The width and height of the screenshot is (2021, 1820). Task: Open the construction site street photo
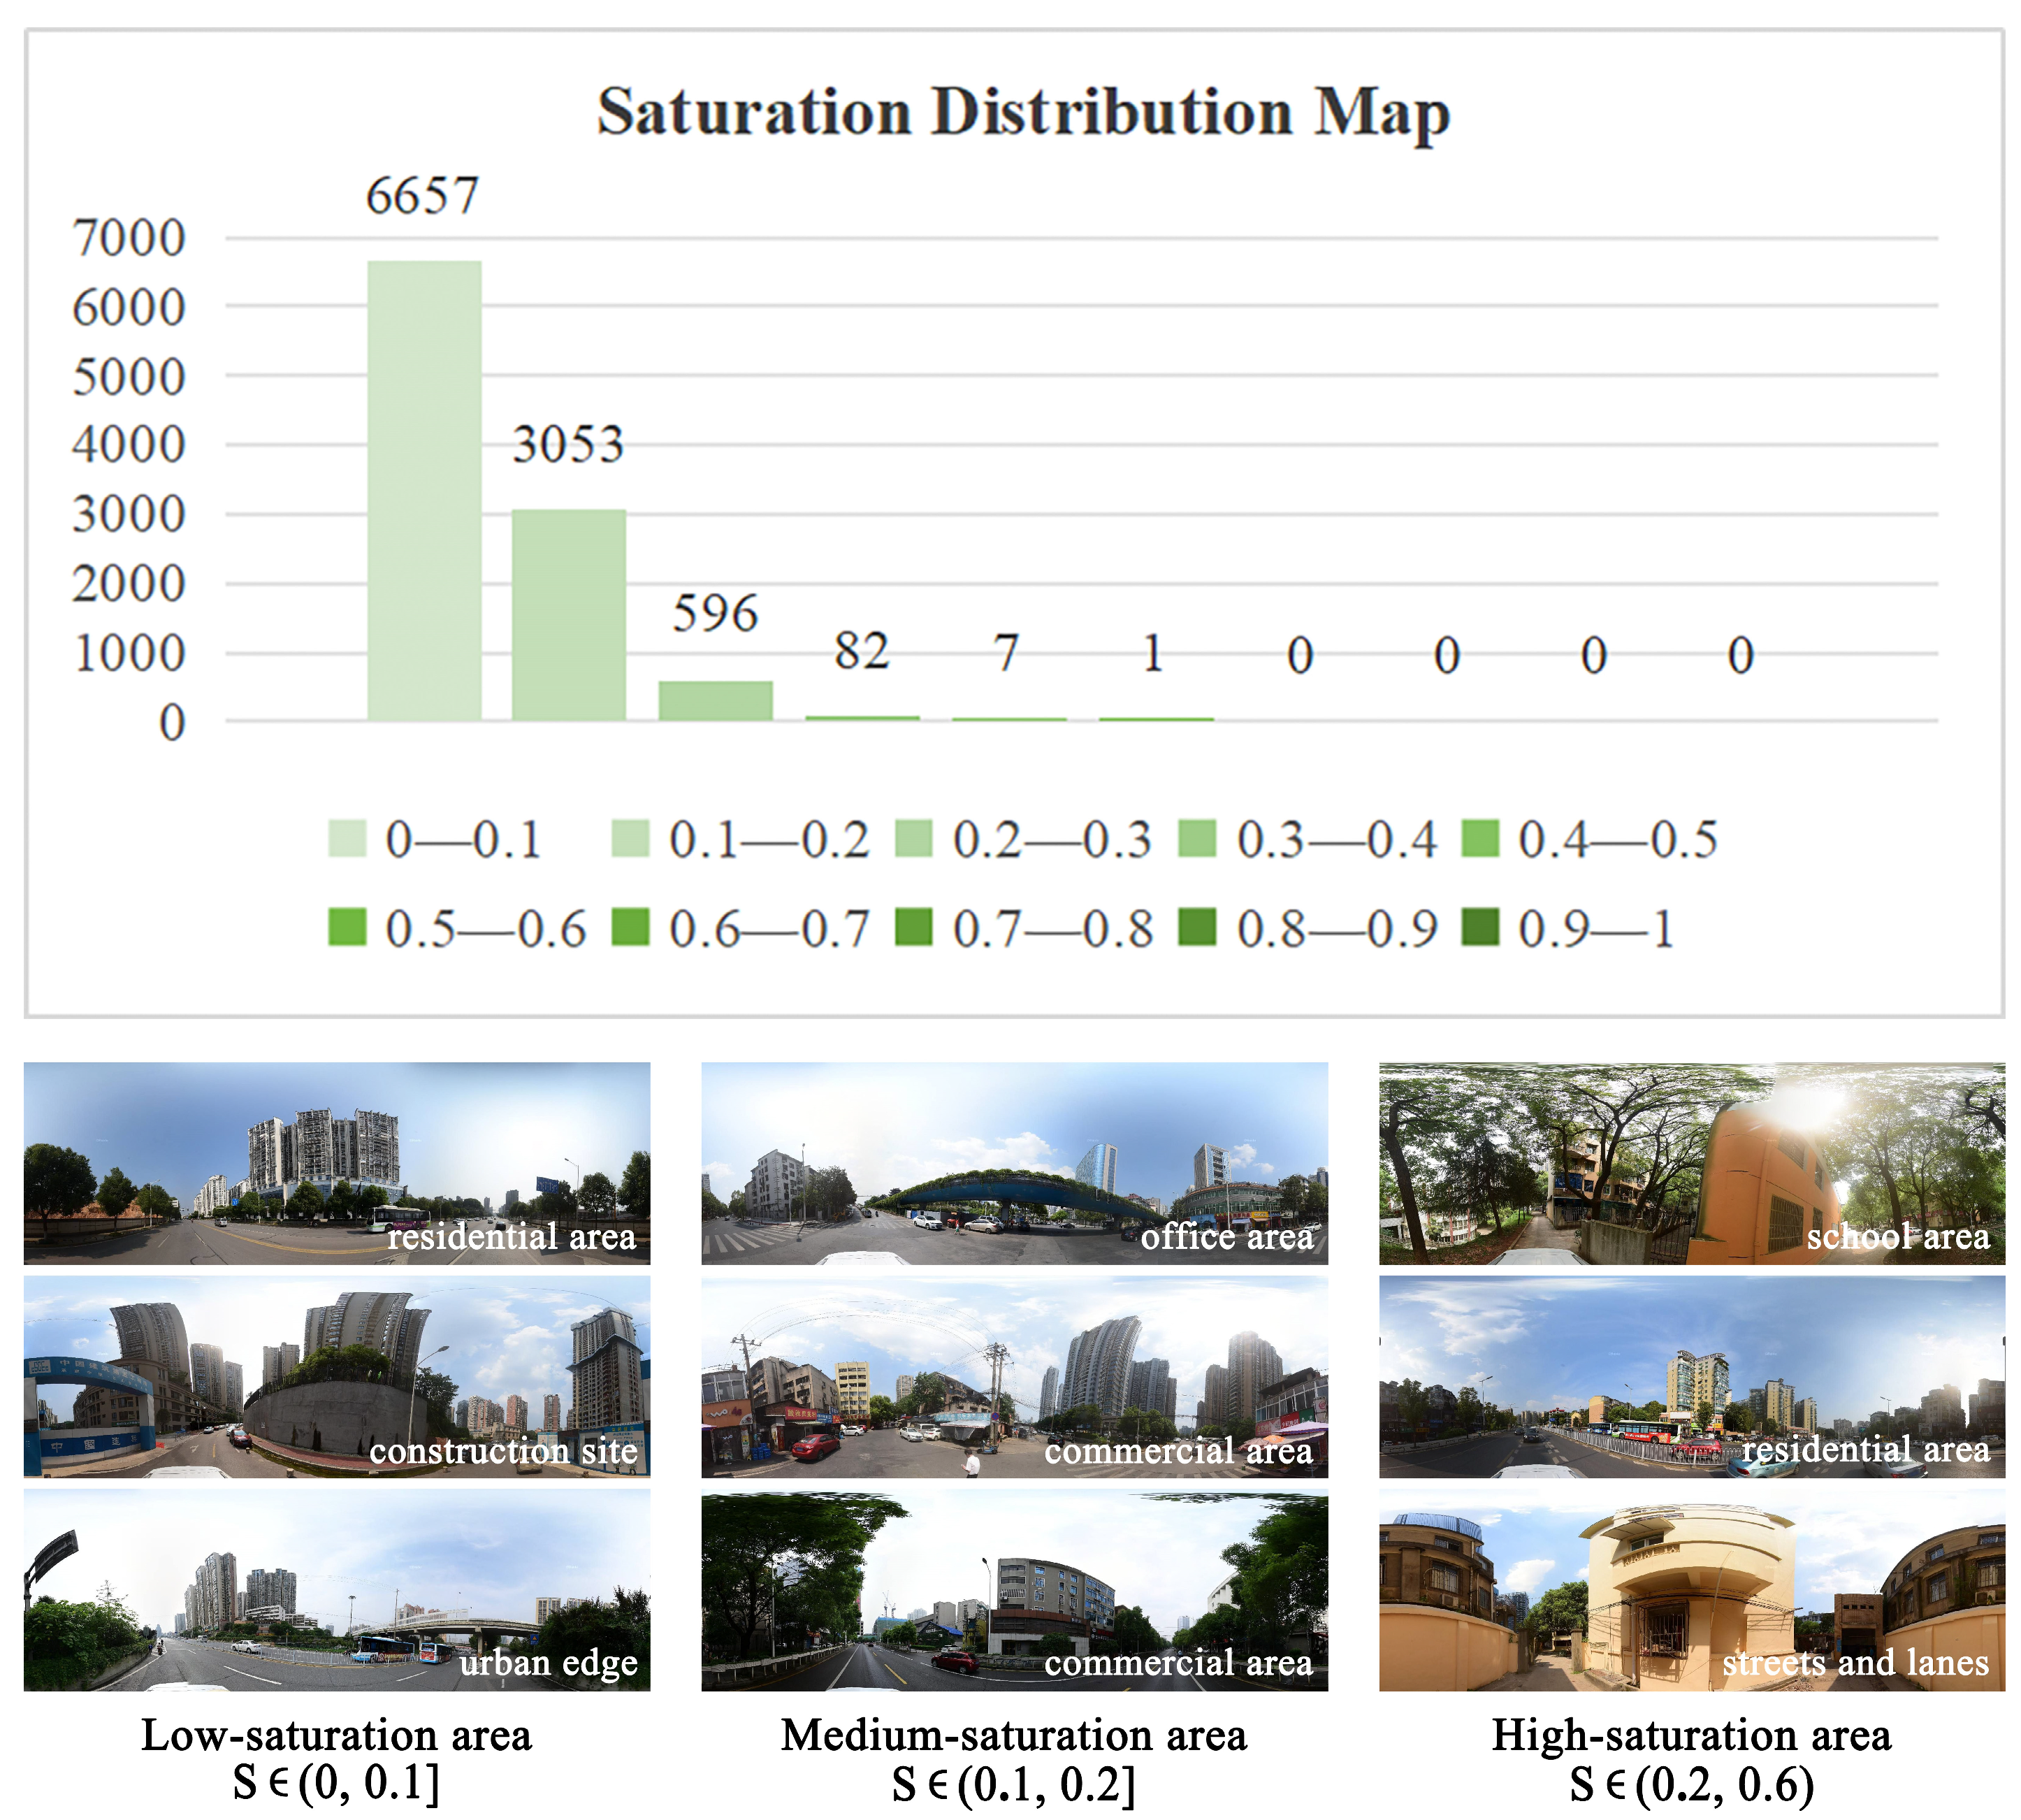point(337,1376)
